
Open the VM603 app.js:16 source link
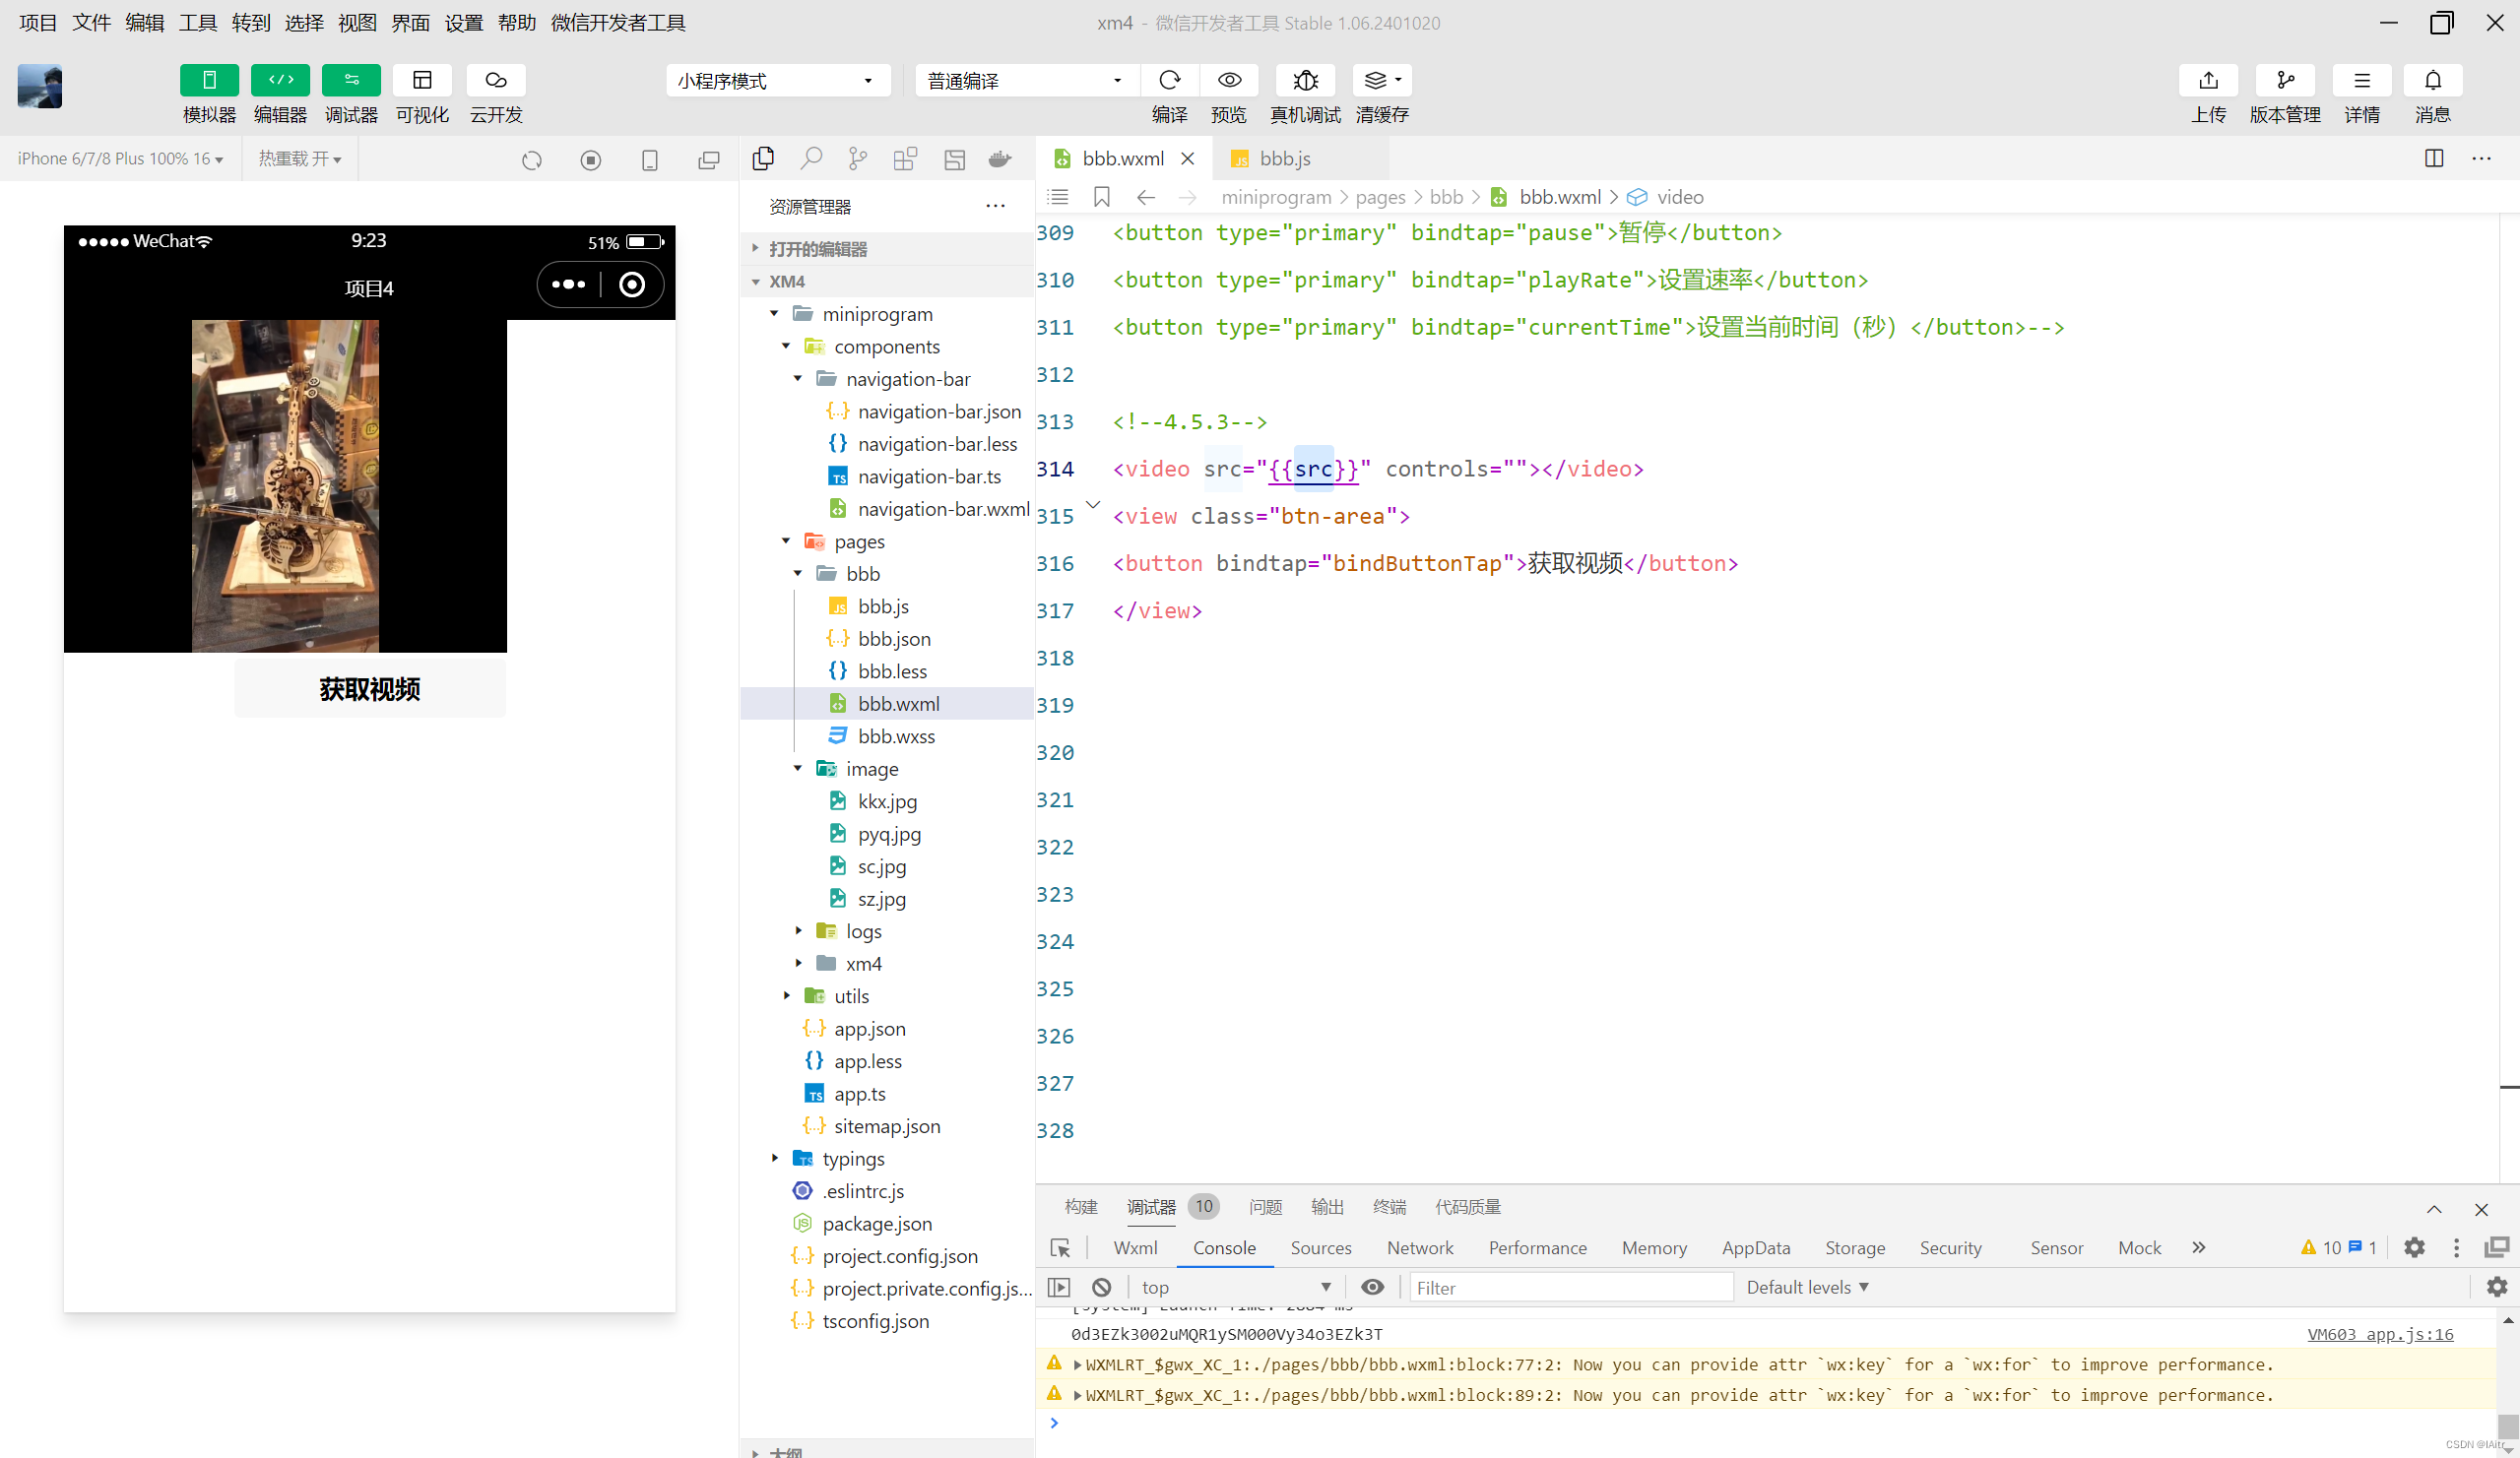point(2379,1334)
